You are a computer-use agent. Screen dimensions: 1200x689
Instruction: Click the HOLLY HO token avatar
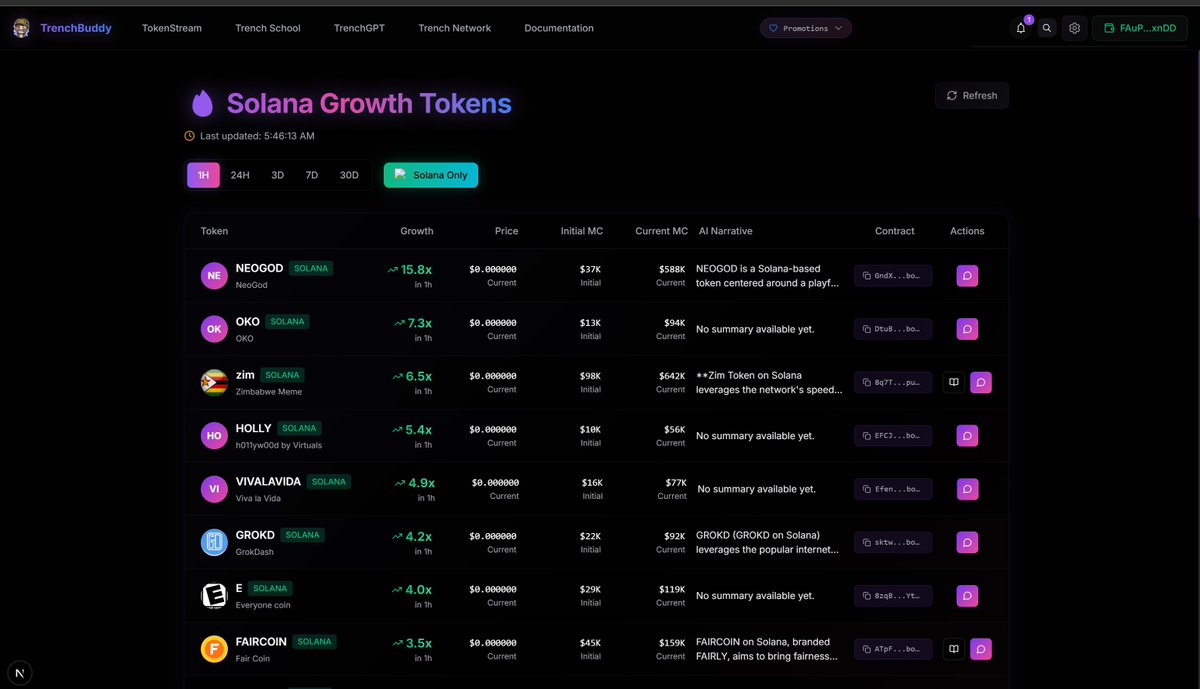pos(214,435)
